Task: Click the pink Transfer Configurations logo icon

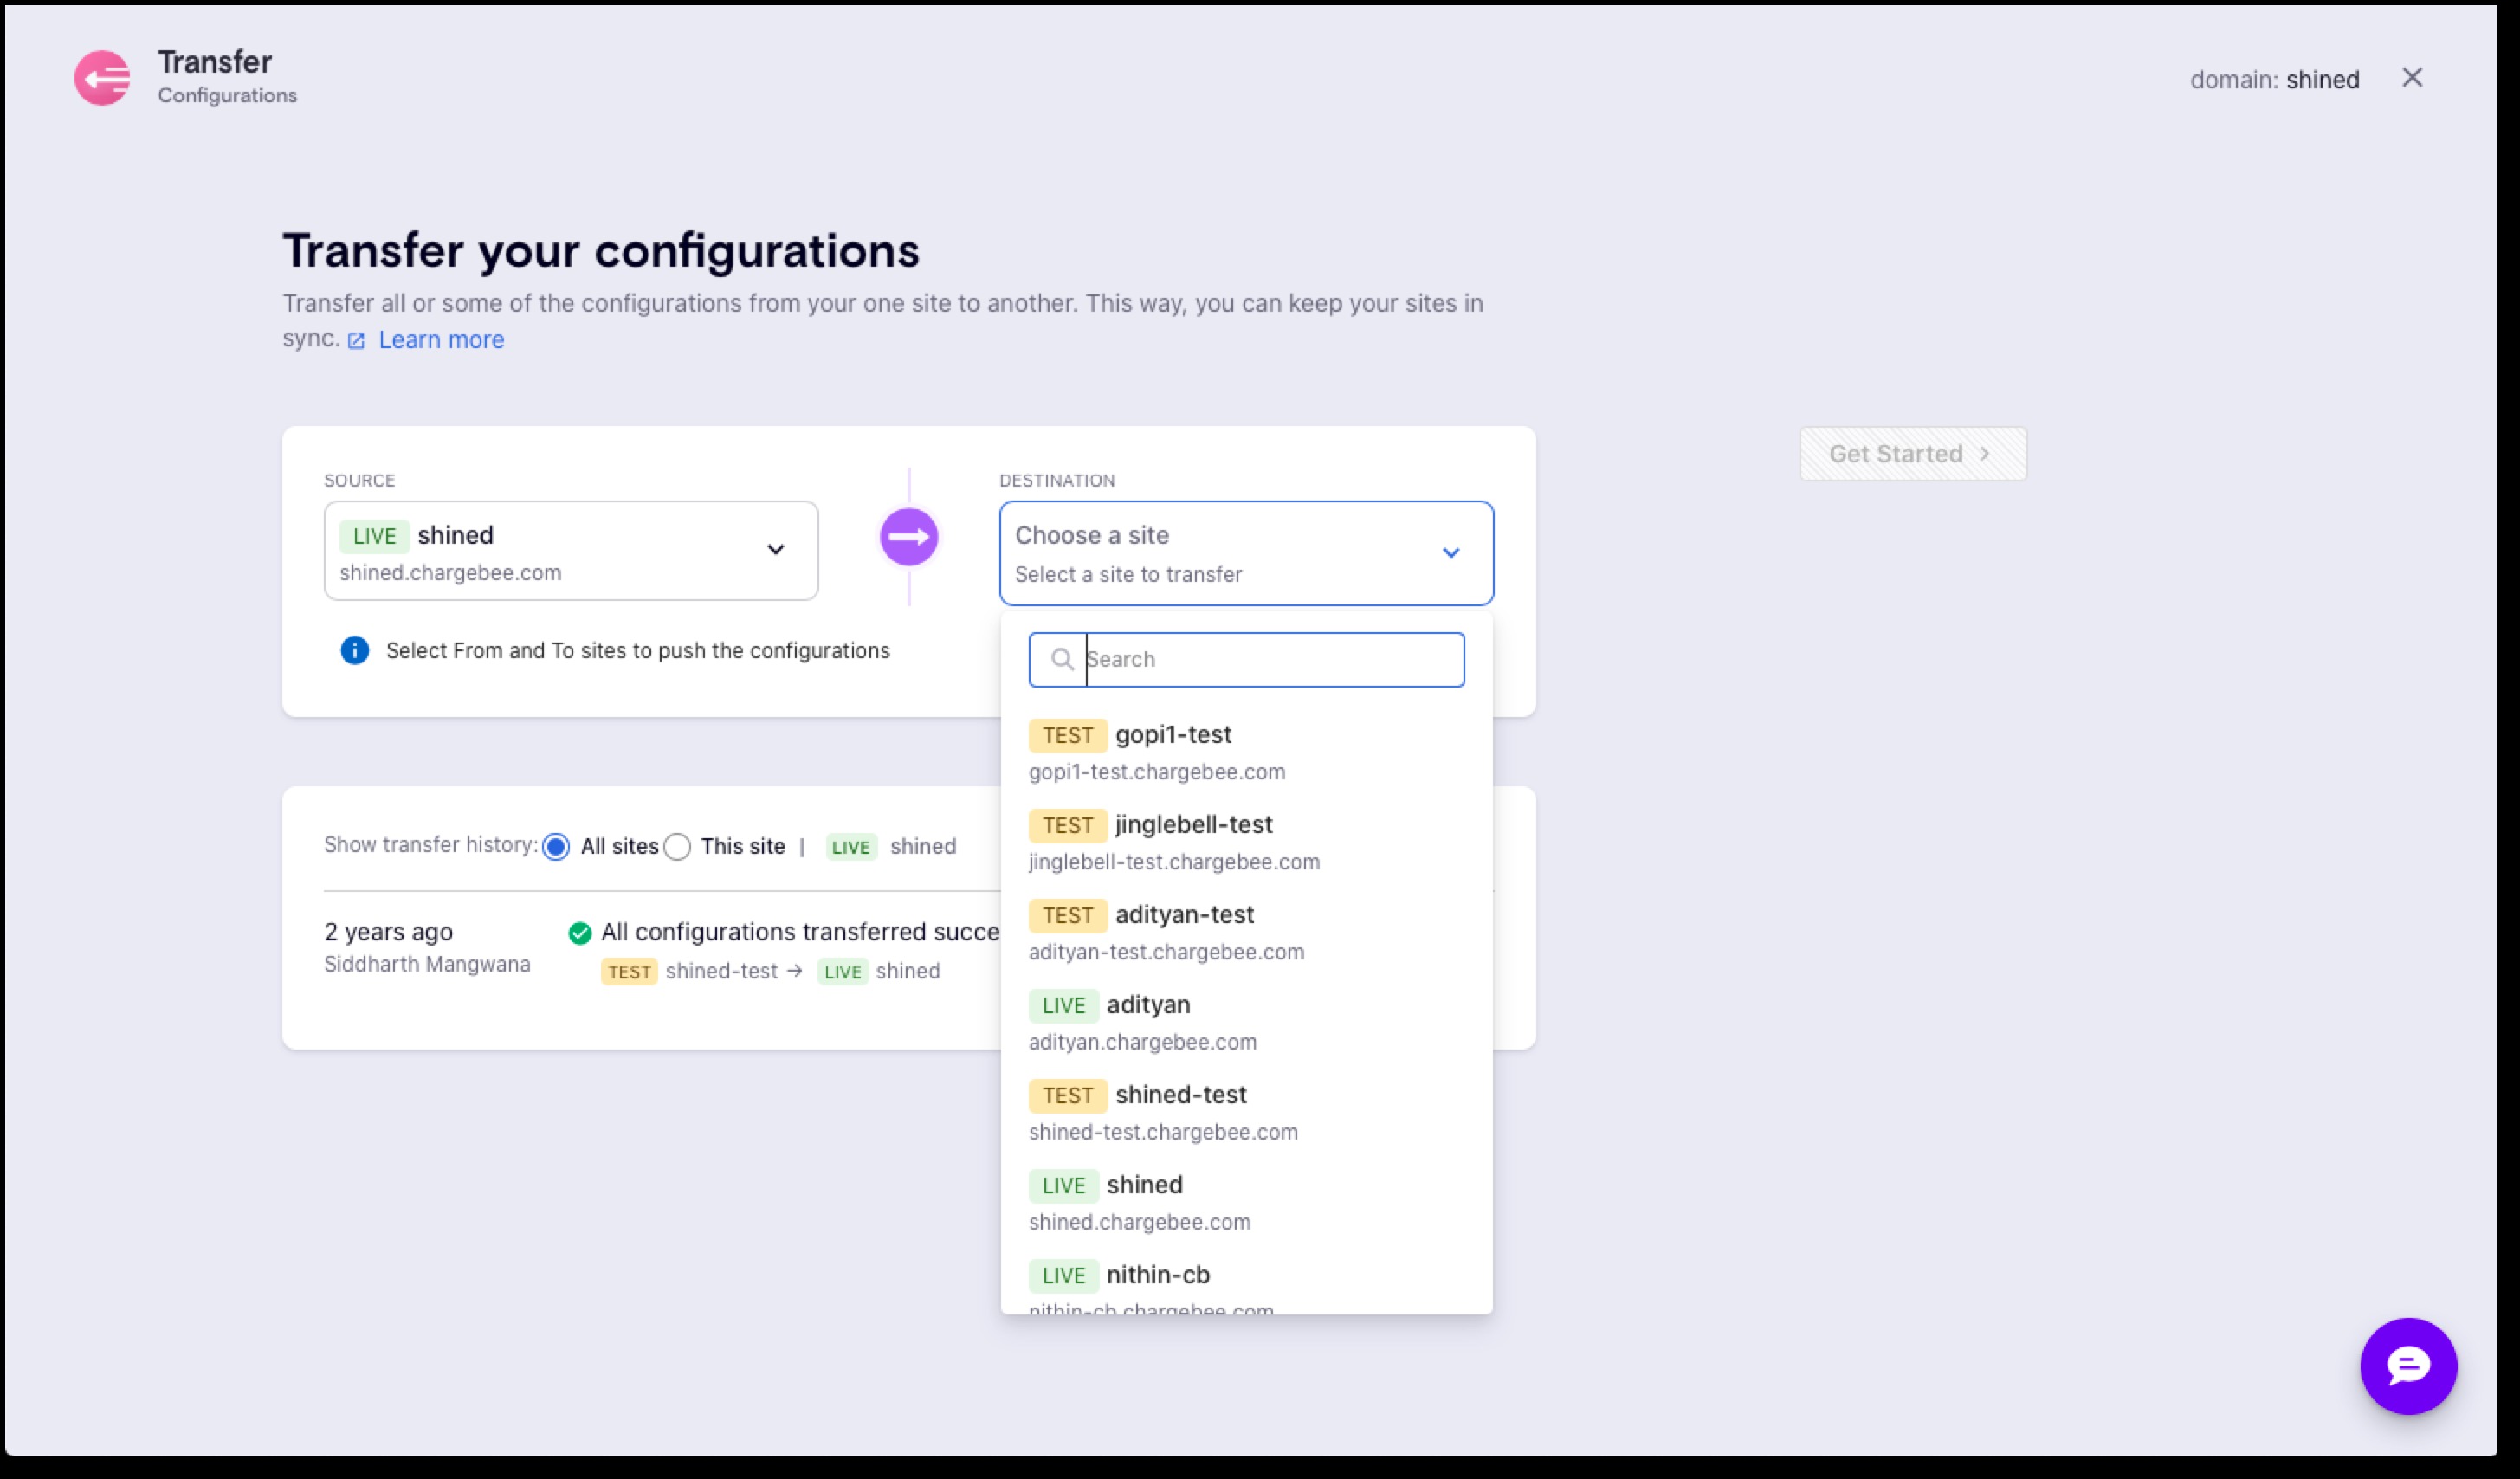Action: pyautogui.click(x=102, y=78)
